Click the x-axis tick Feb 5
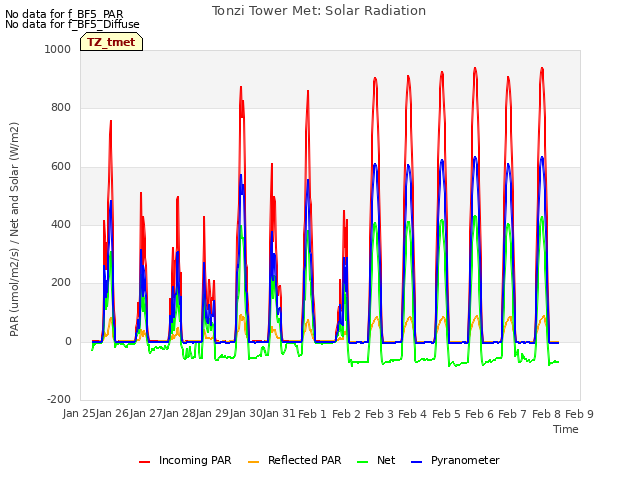Screen dimensions: 640x480 click(x=446, y=414)
